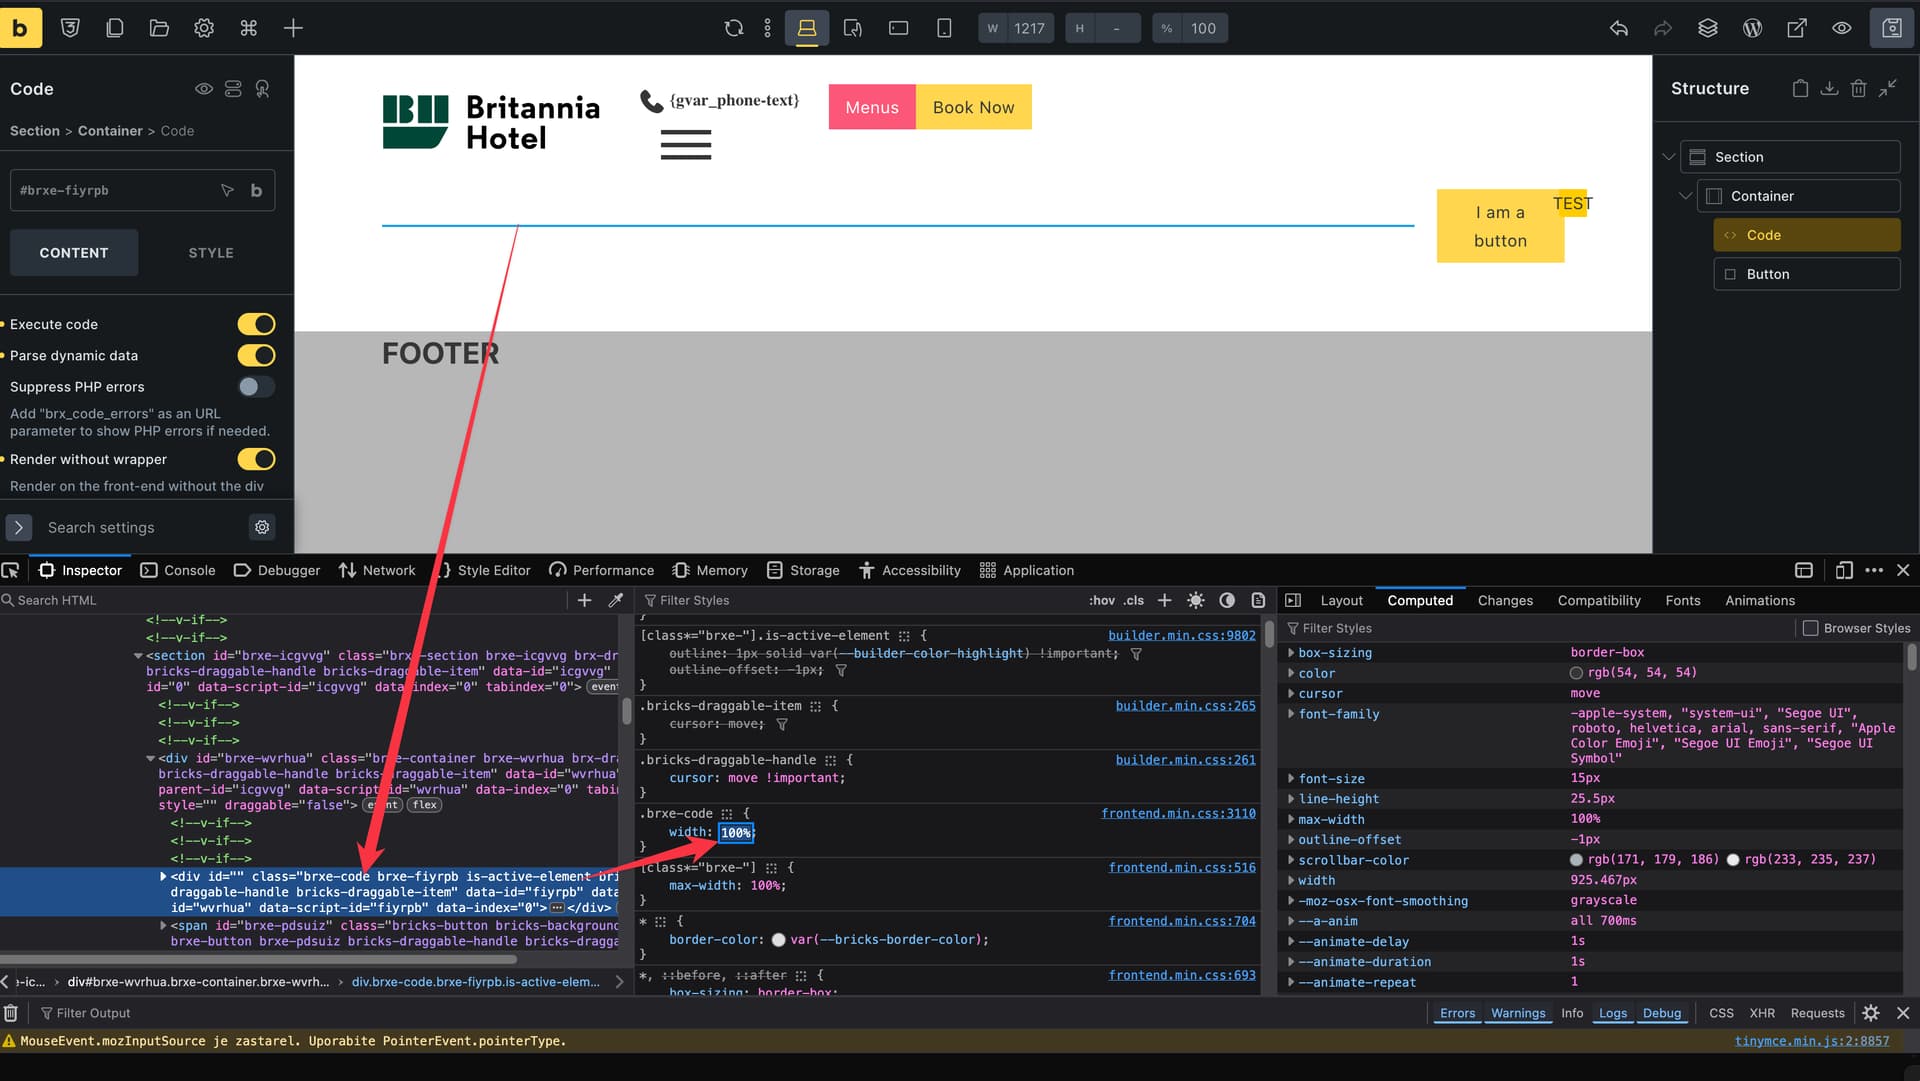The image size is (1920, 1081).
Task: Open the pages icon in top toolbar
Action: 115,28
